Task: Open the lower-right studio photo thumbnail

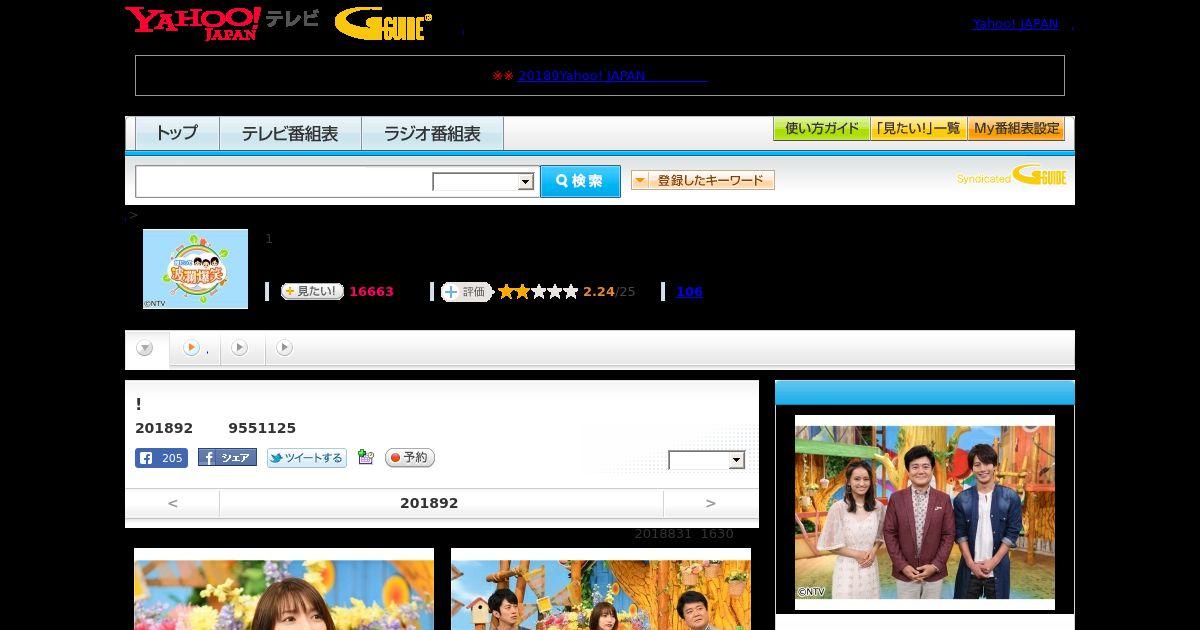Action: click(601, 589)
